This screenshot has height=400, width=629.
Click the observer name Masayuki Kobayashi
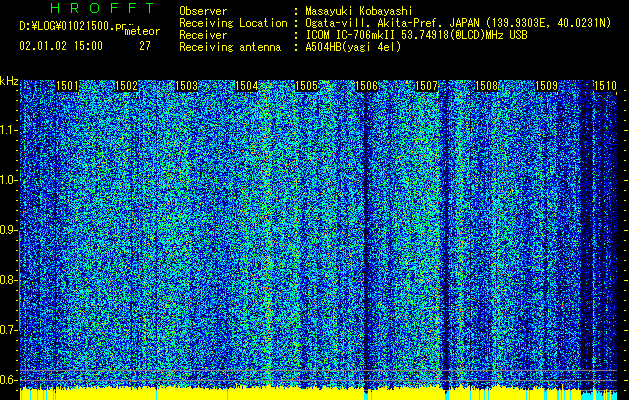359,11
